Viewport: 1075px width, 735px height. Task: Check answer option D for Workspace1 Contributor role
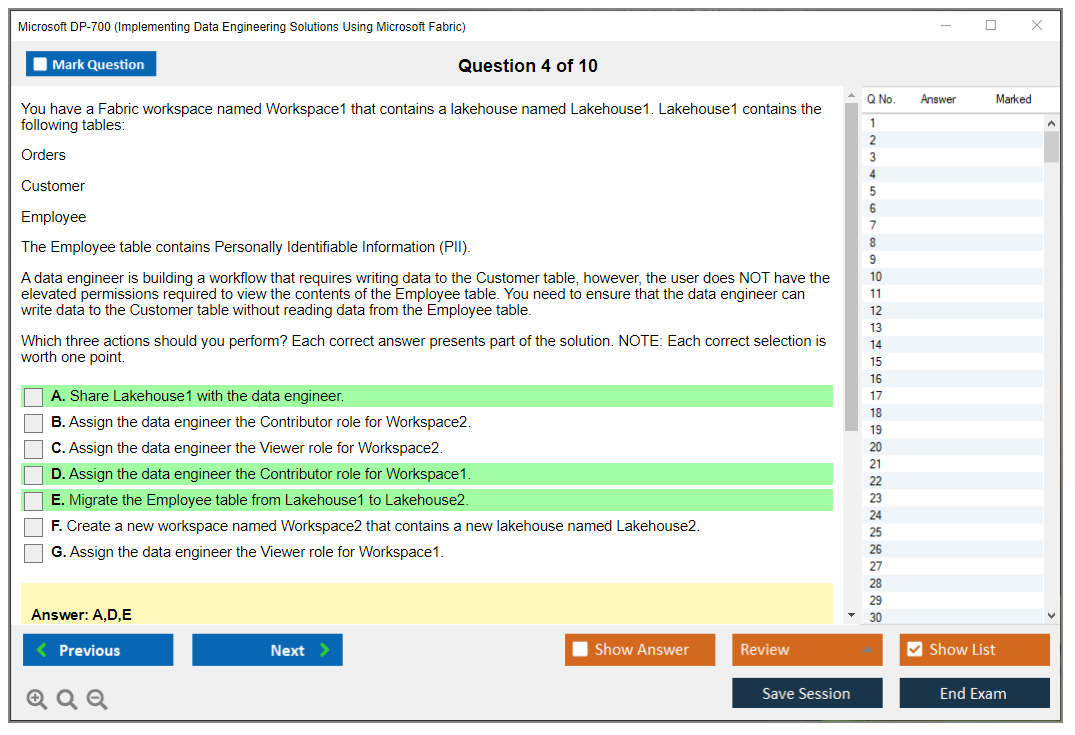(32, 474)
